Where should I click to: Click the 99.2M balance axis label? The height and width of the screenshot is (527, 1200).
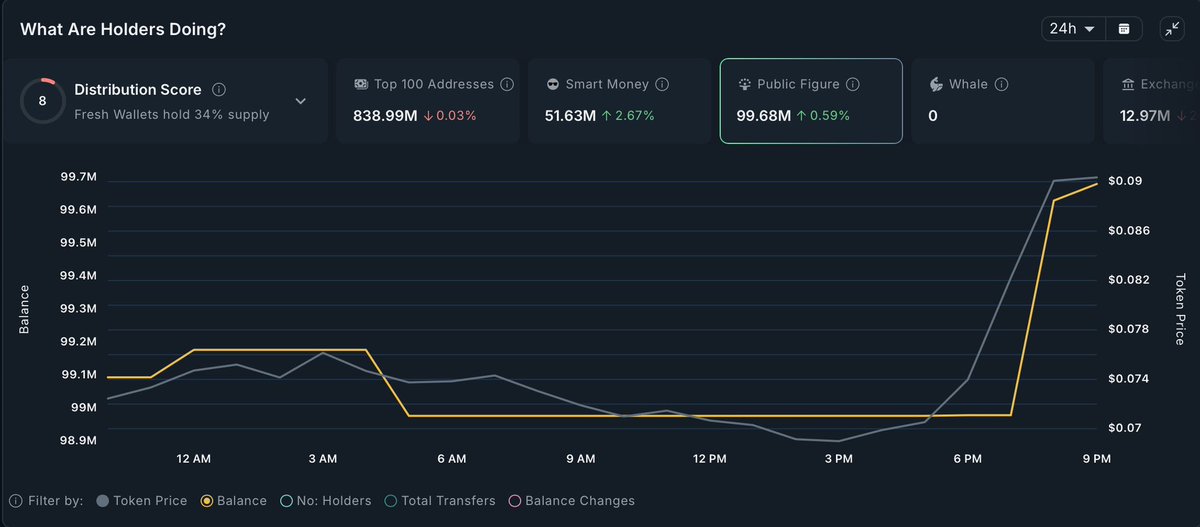(79, 341)
